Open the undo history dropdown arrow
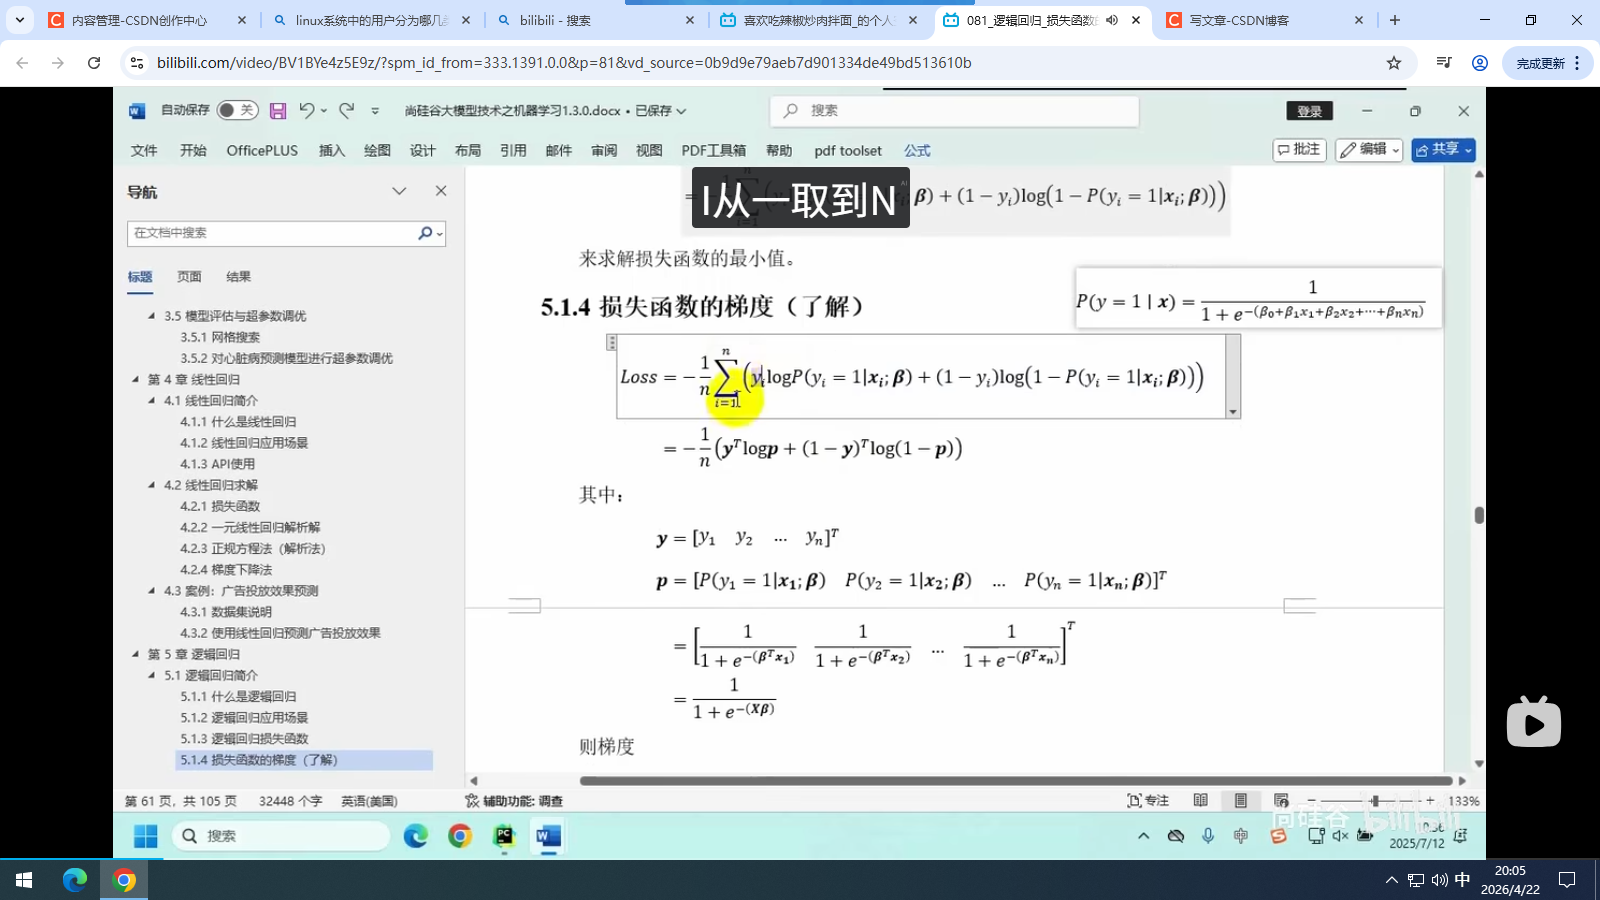1600x900 pixels. (324, 111)
